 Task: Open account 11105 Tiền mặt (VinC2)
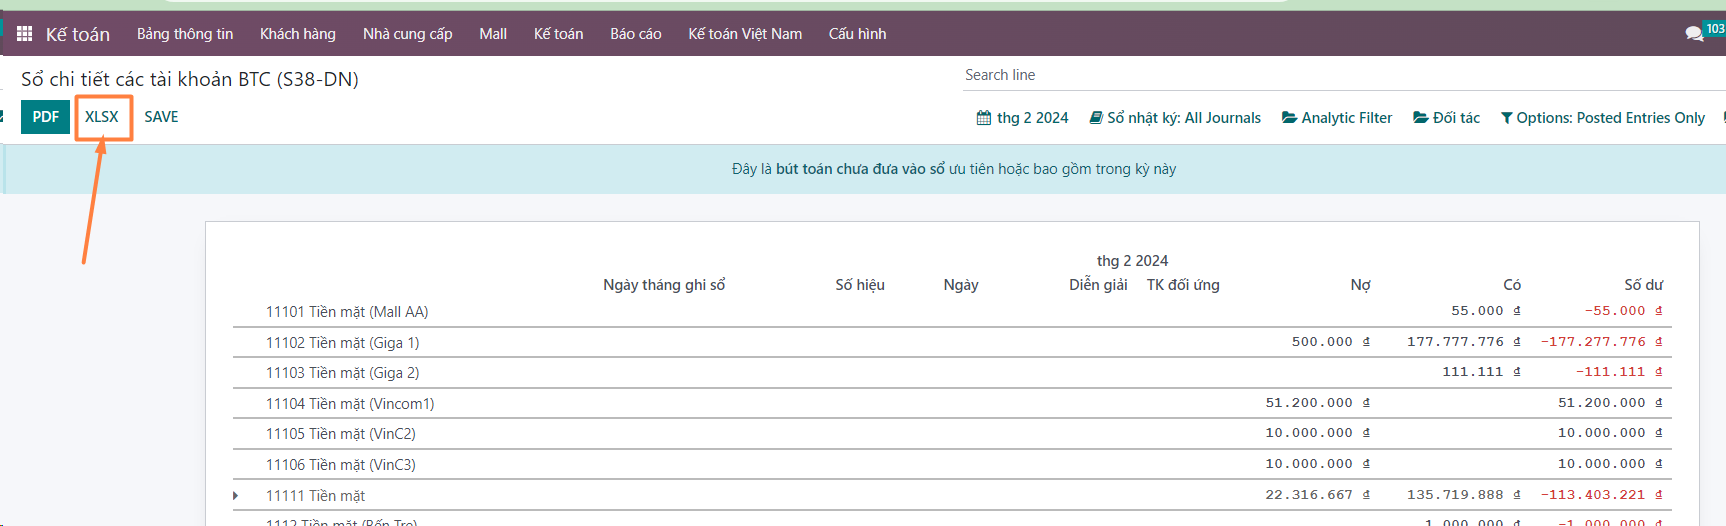341,434
